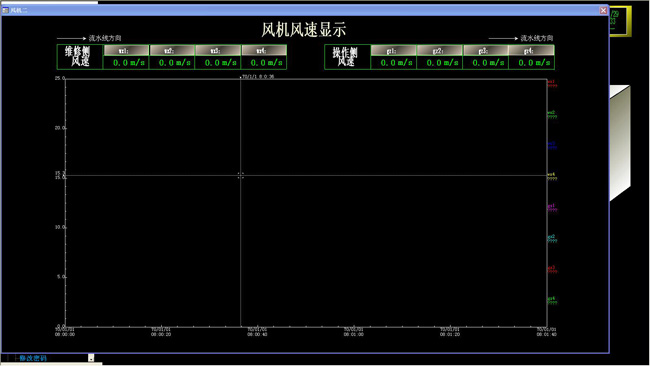
Task: Click the wx1 header button
Action: (x=126, y=51)
